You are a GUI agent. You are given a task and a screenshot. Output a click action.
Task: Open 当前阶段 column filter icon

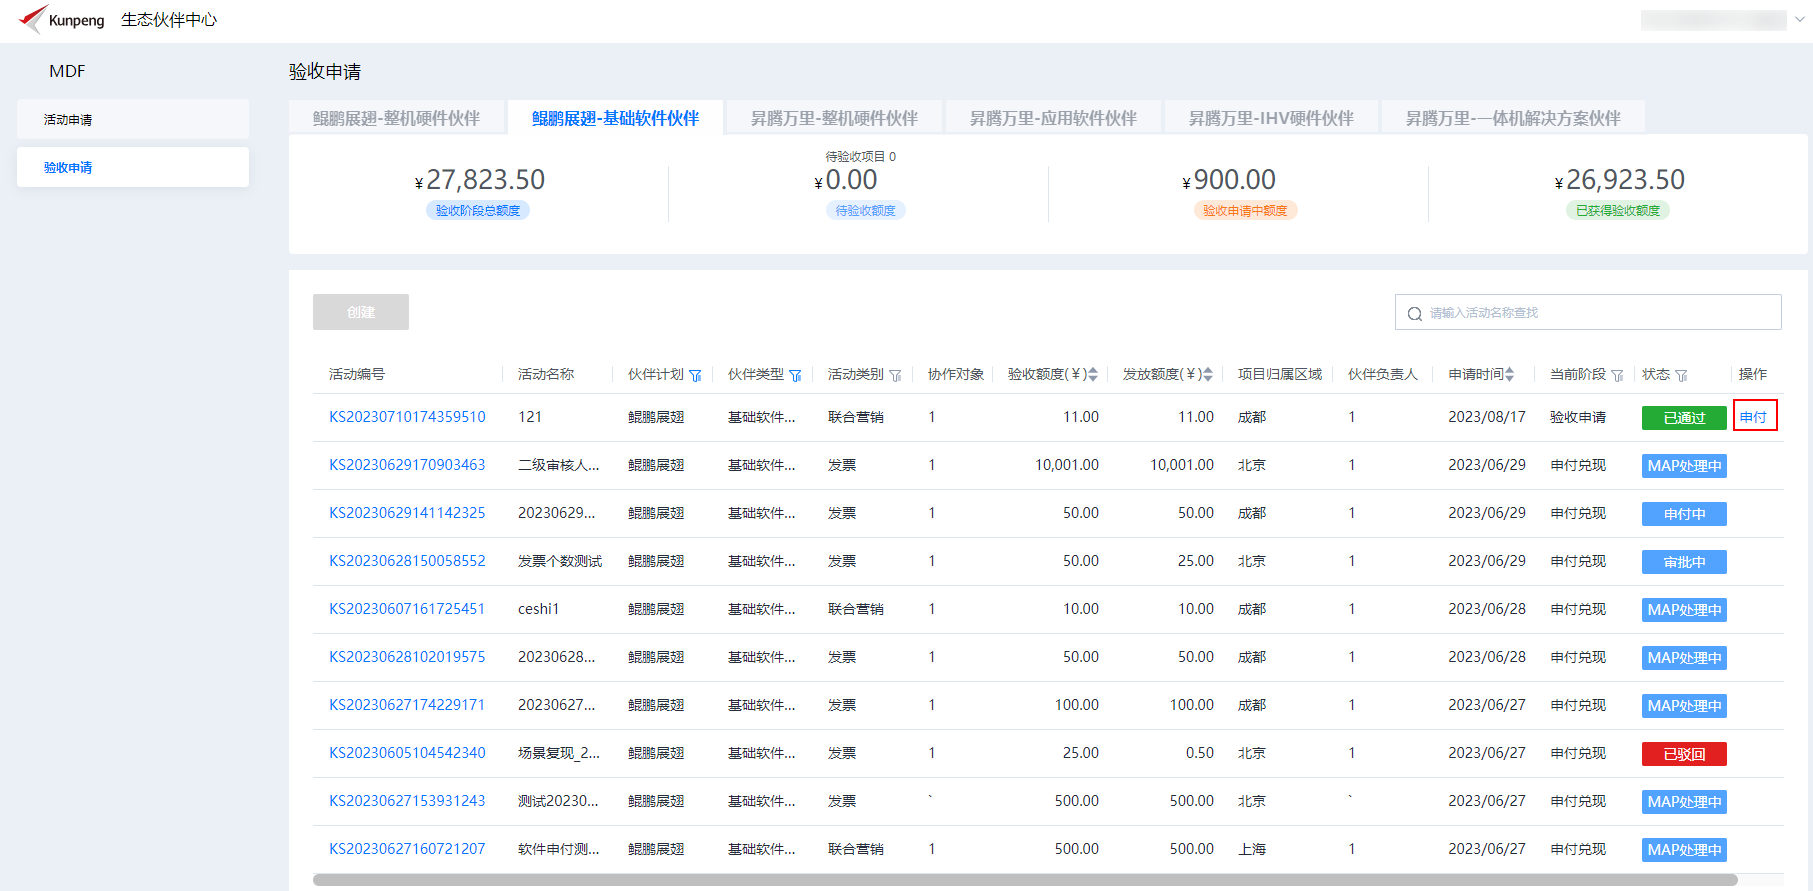pyautogui.click(x=1617, y=375)
